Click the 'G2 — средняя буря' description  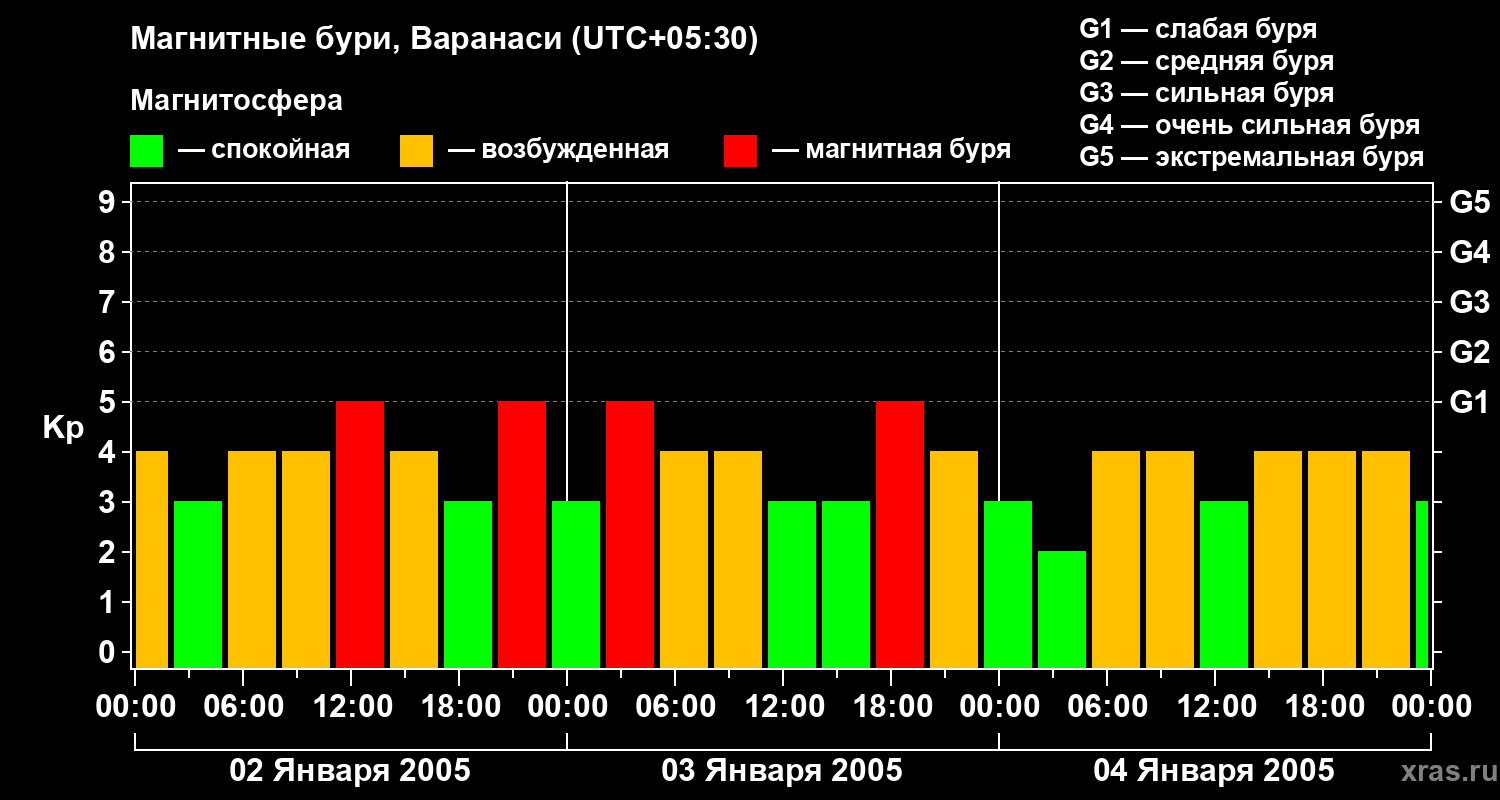click(x=1206, y=61)
